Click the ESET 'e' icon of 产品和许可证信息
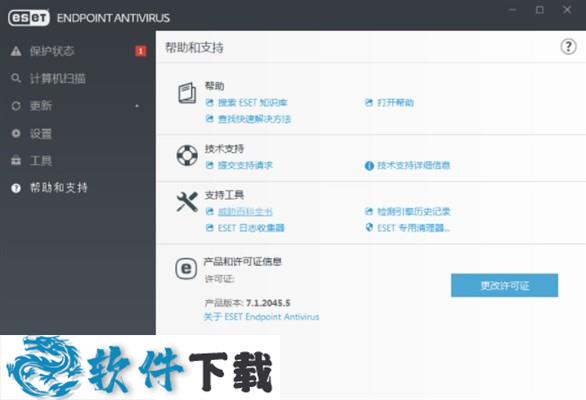This screenshot has height=400, width=586. point(186,268)
